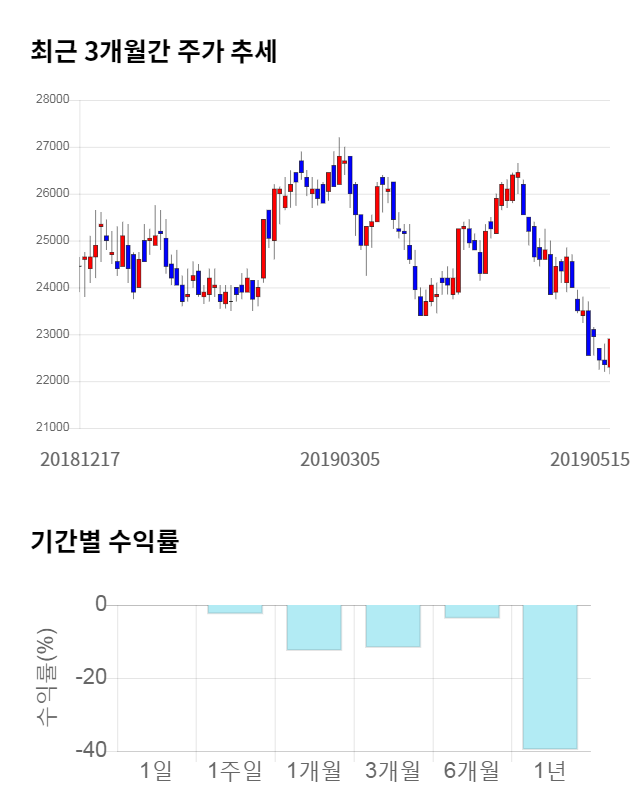Click the '최근 3개월간 주가 추세' chart title

pyautogui.click(x=154, y=51)
